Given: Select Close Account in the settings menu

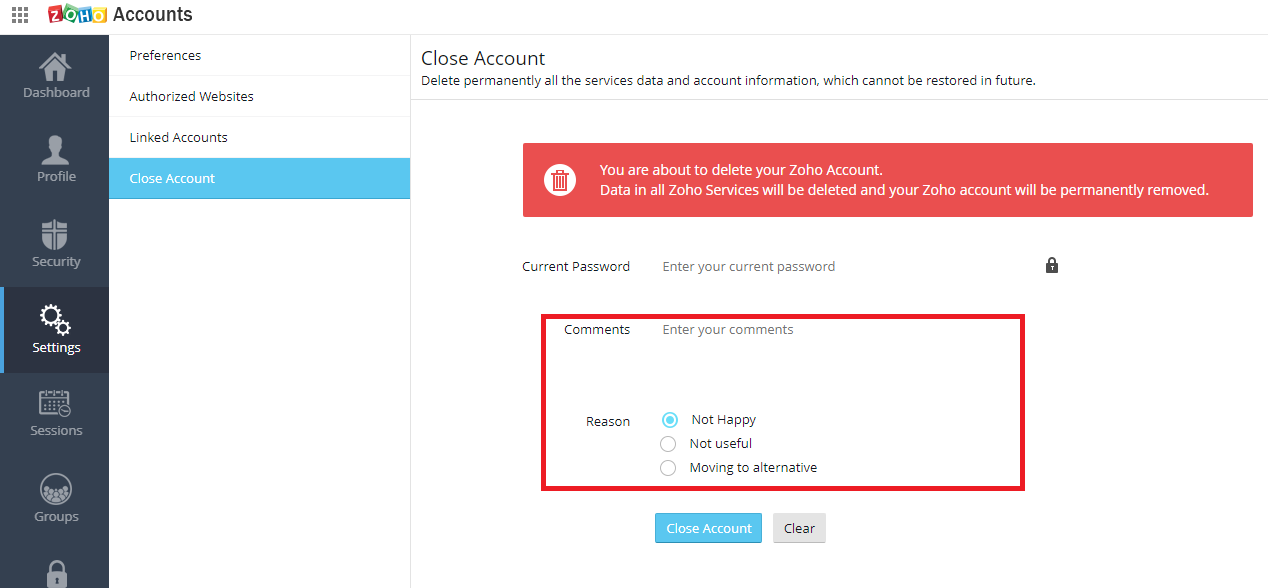Looking at the screenshot, I should click(172, 179).
